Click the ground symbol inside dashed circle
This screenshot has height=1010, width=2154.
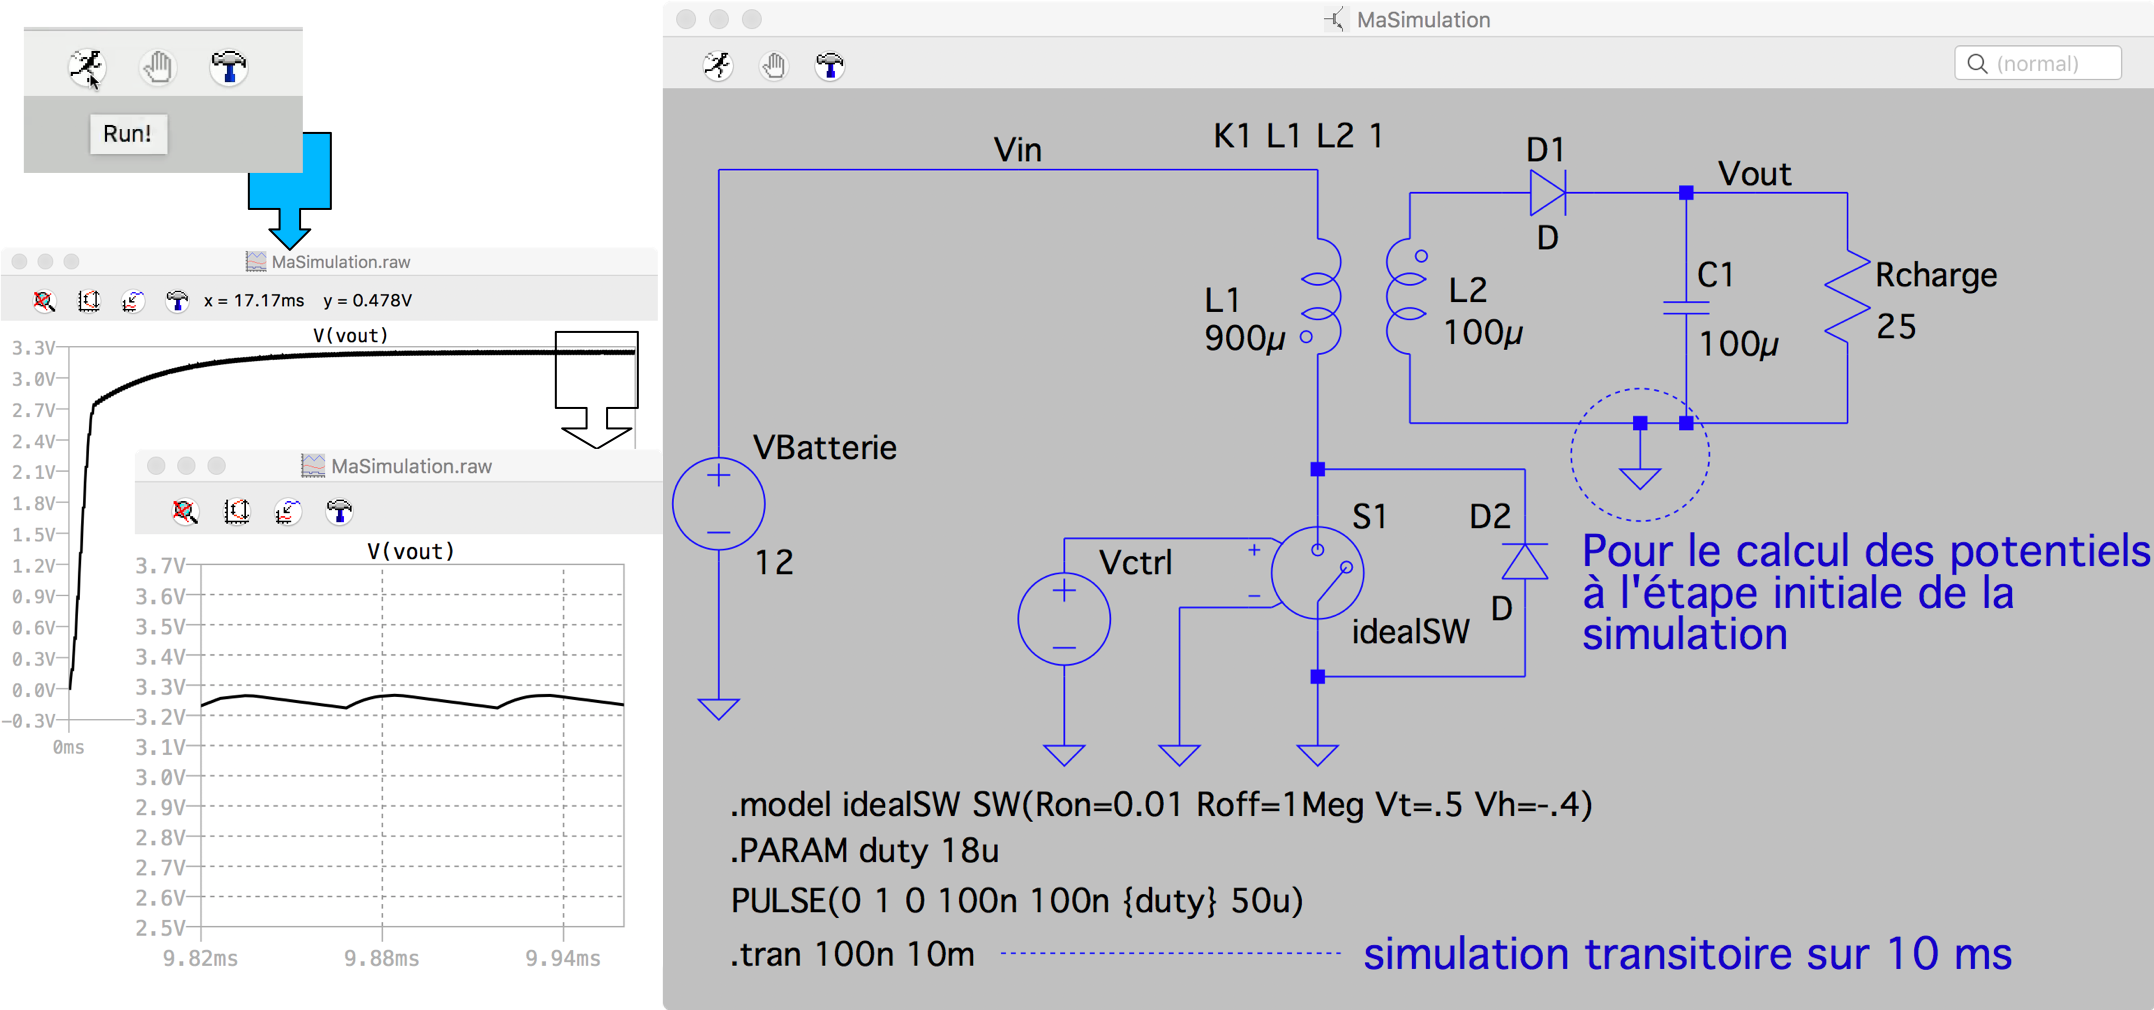tap(1640, 478)
